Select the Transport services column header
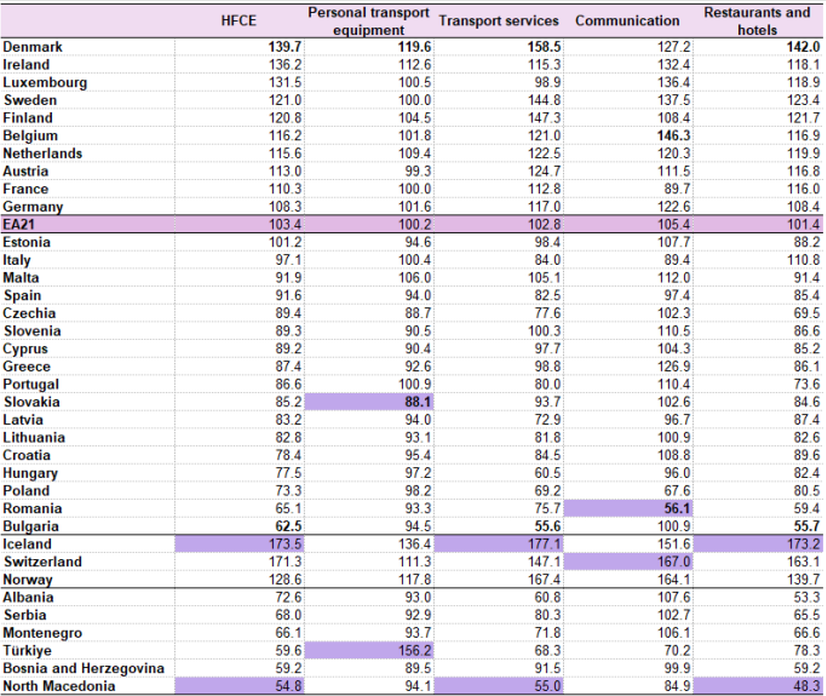 pyautogui.click(x=498, y=21)
